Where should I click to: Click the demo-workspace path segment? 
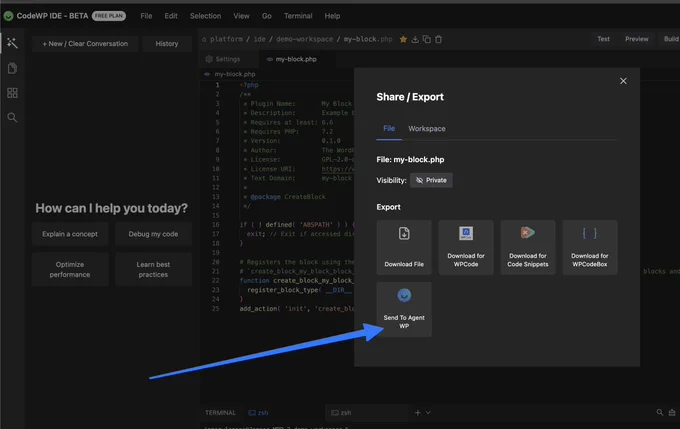click(x=304, y=39)
